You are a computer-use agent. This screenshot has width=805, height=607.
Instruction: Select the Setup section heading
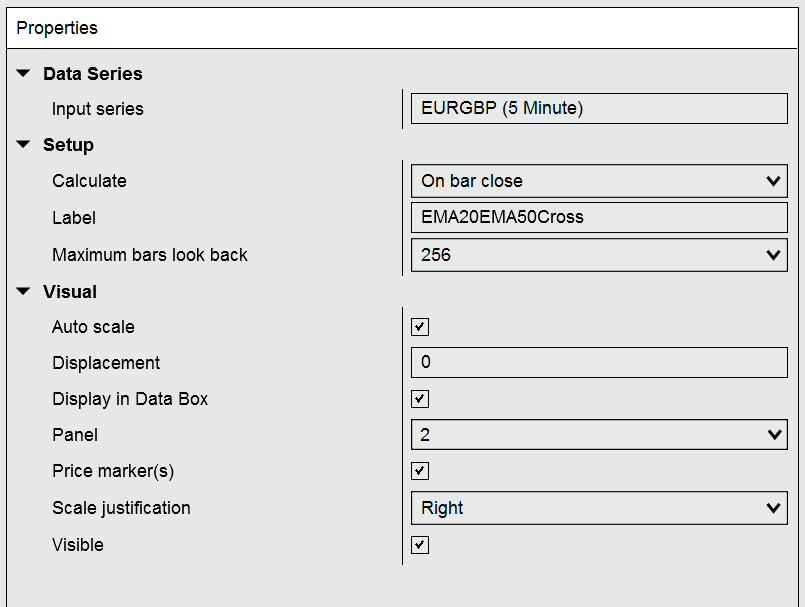tap(68, 145)
